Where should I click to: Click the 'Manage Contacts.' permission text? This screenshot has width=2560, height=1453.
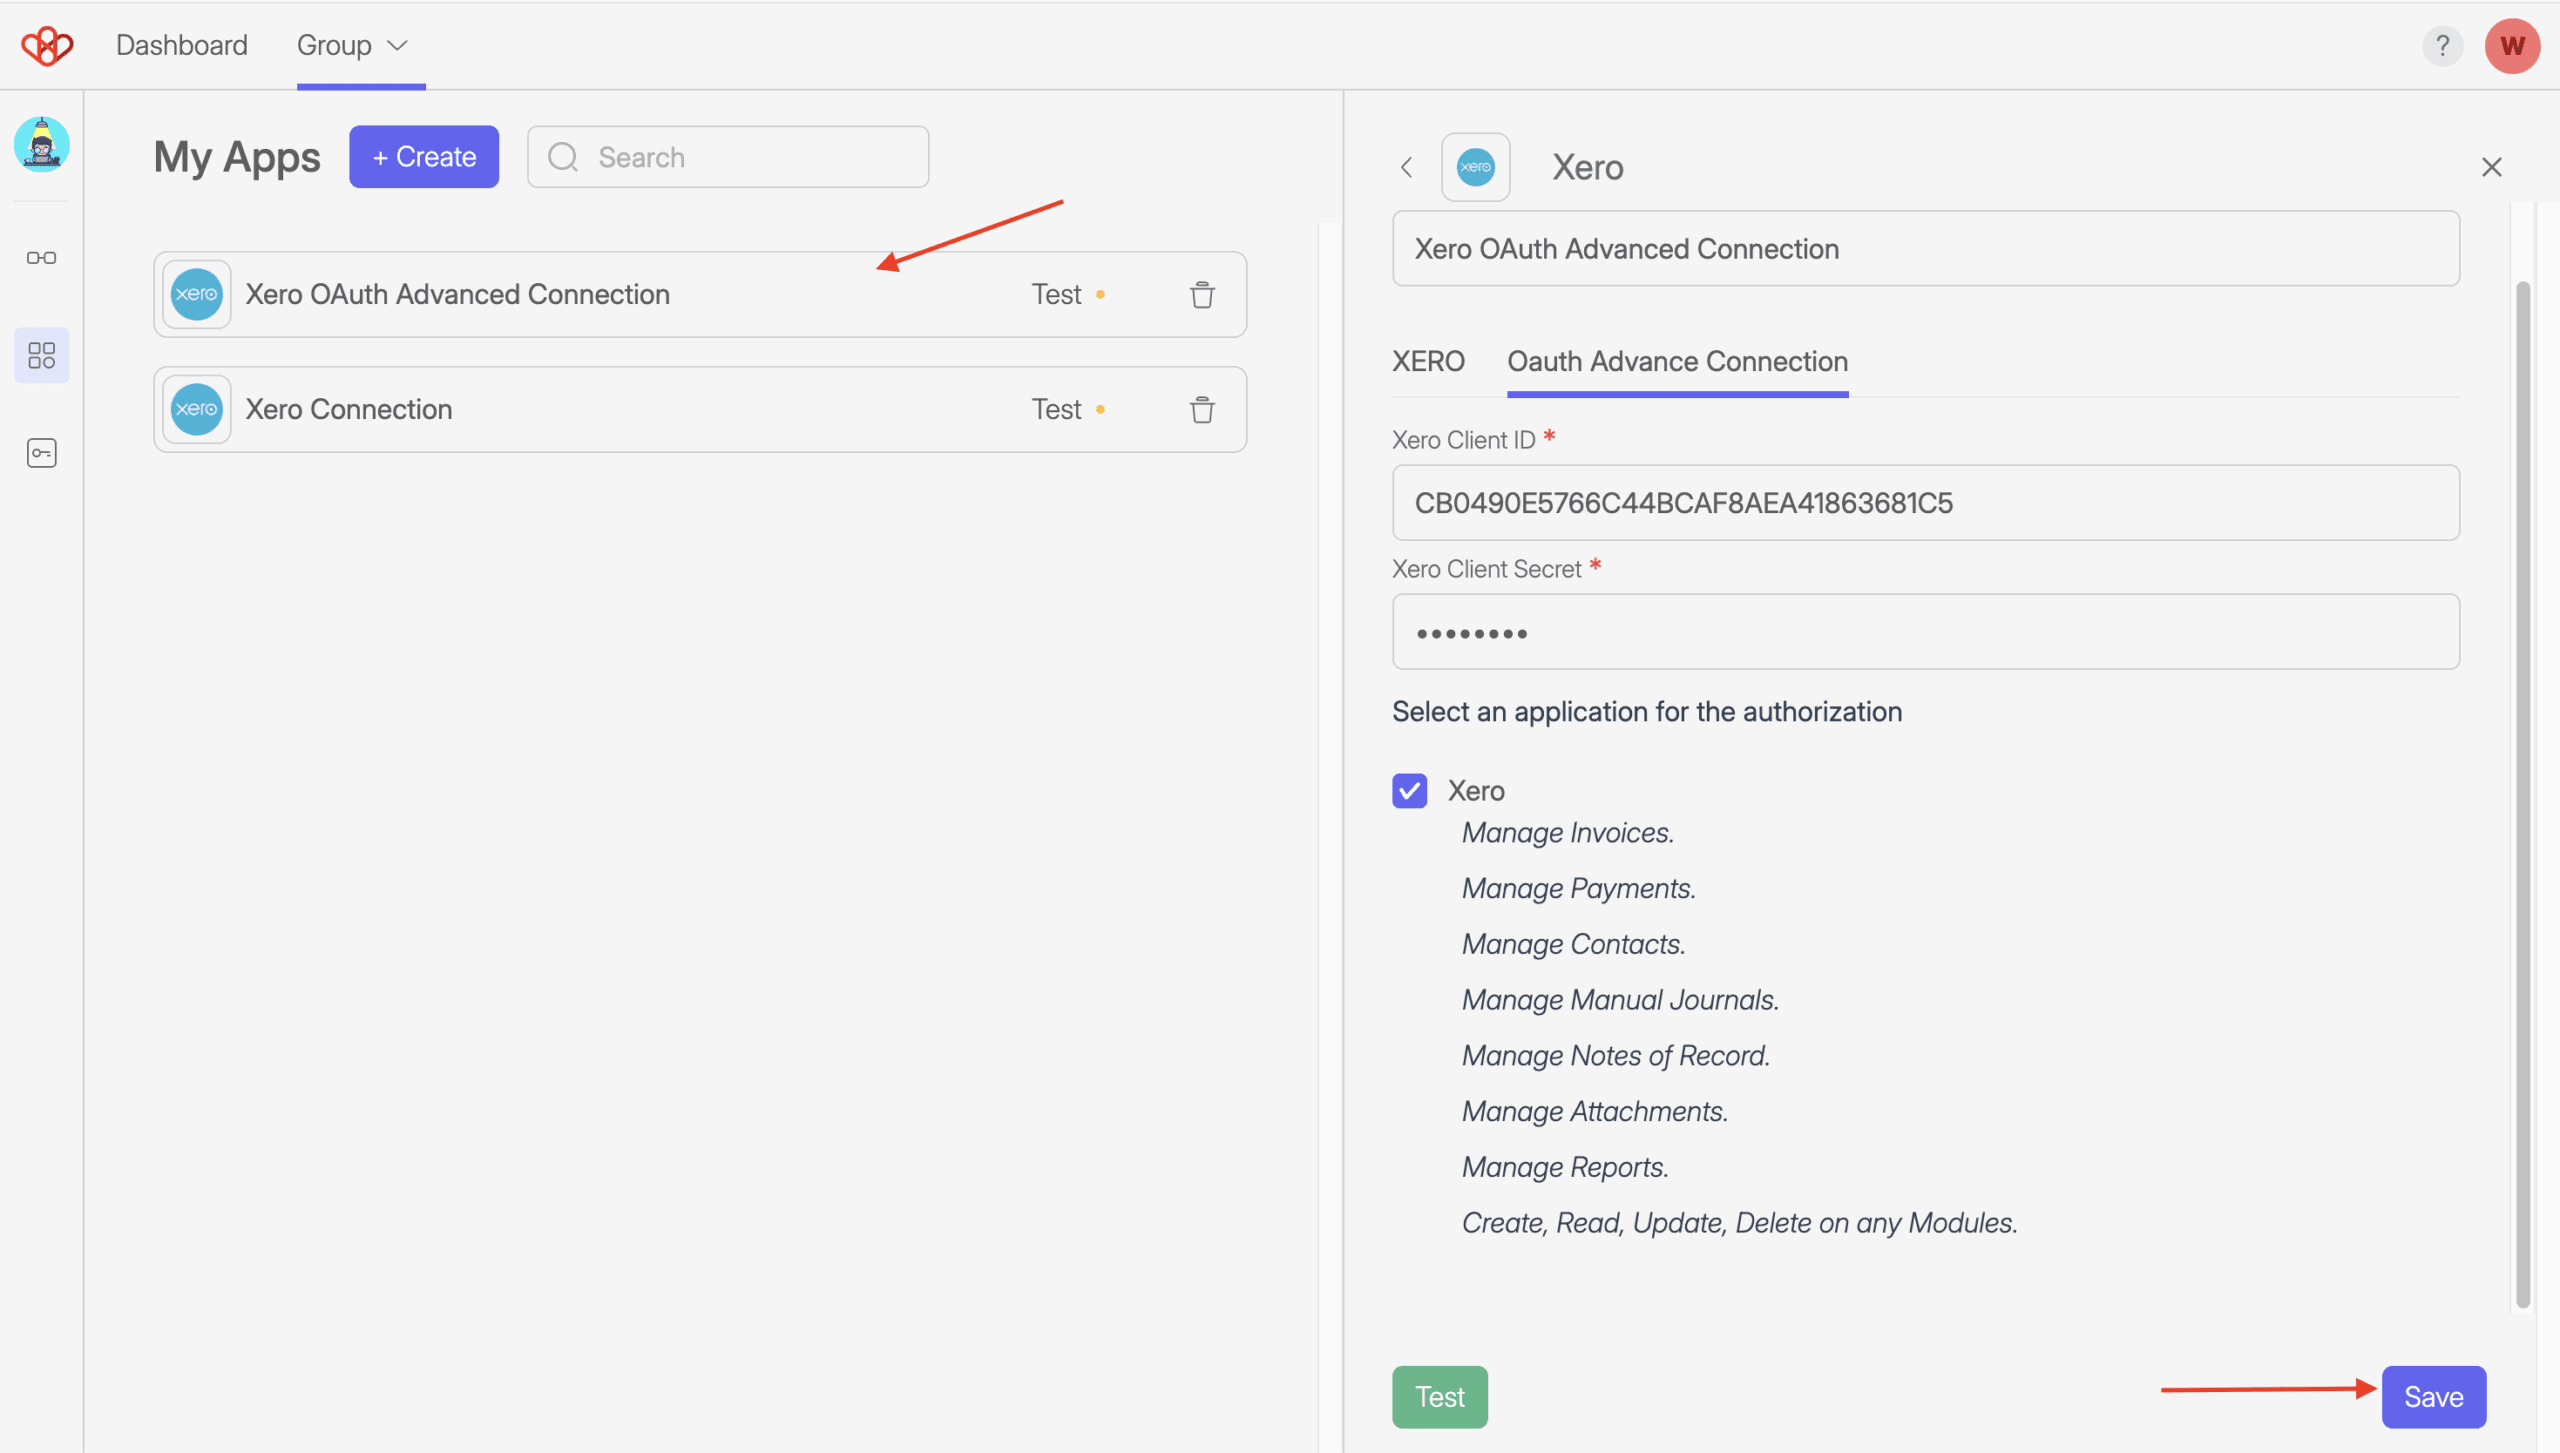coord(1573,945)
